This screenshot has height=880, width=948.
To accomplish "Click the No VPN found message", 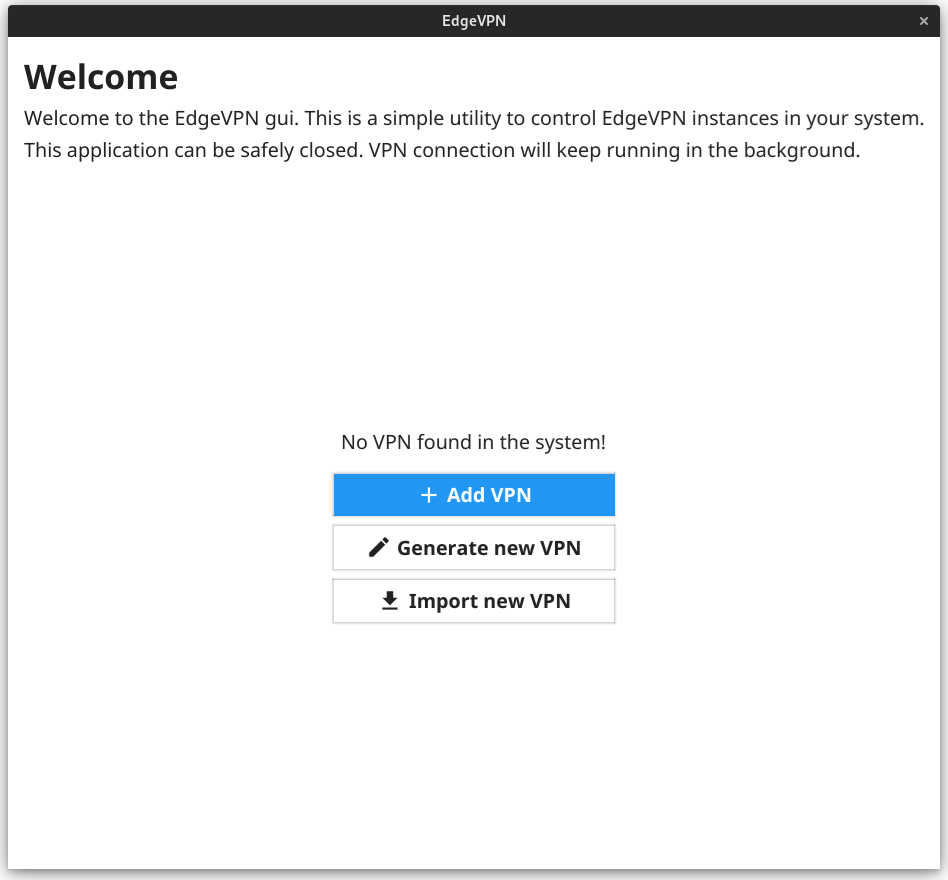I will point(474,441).
